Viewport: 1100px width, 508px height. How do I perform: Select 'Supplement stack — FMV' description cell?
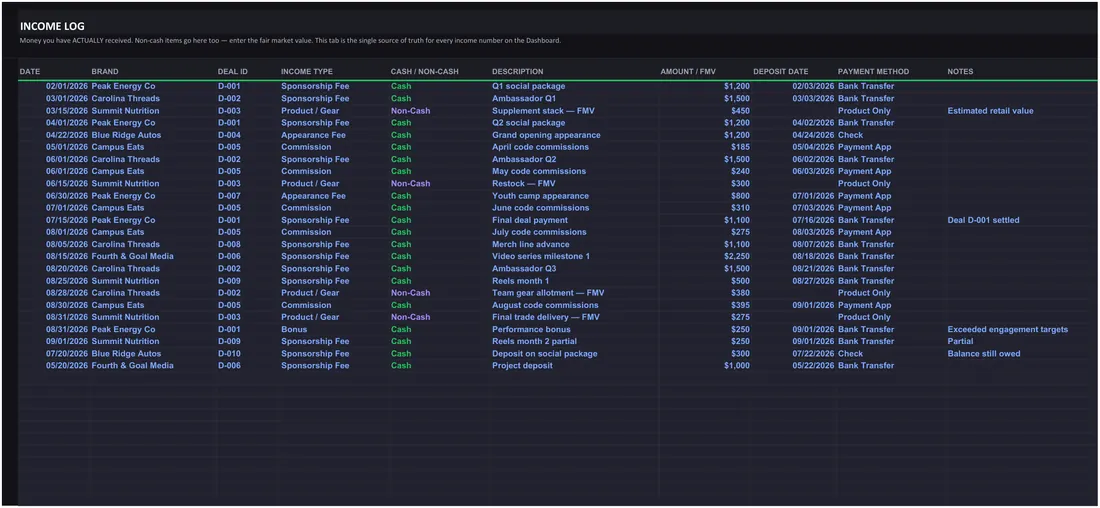[x=542, y=111]
